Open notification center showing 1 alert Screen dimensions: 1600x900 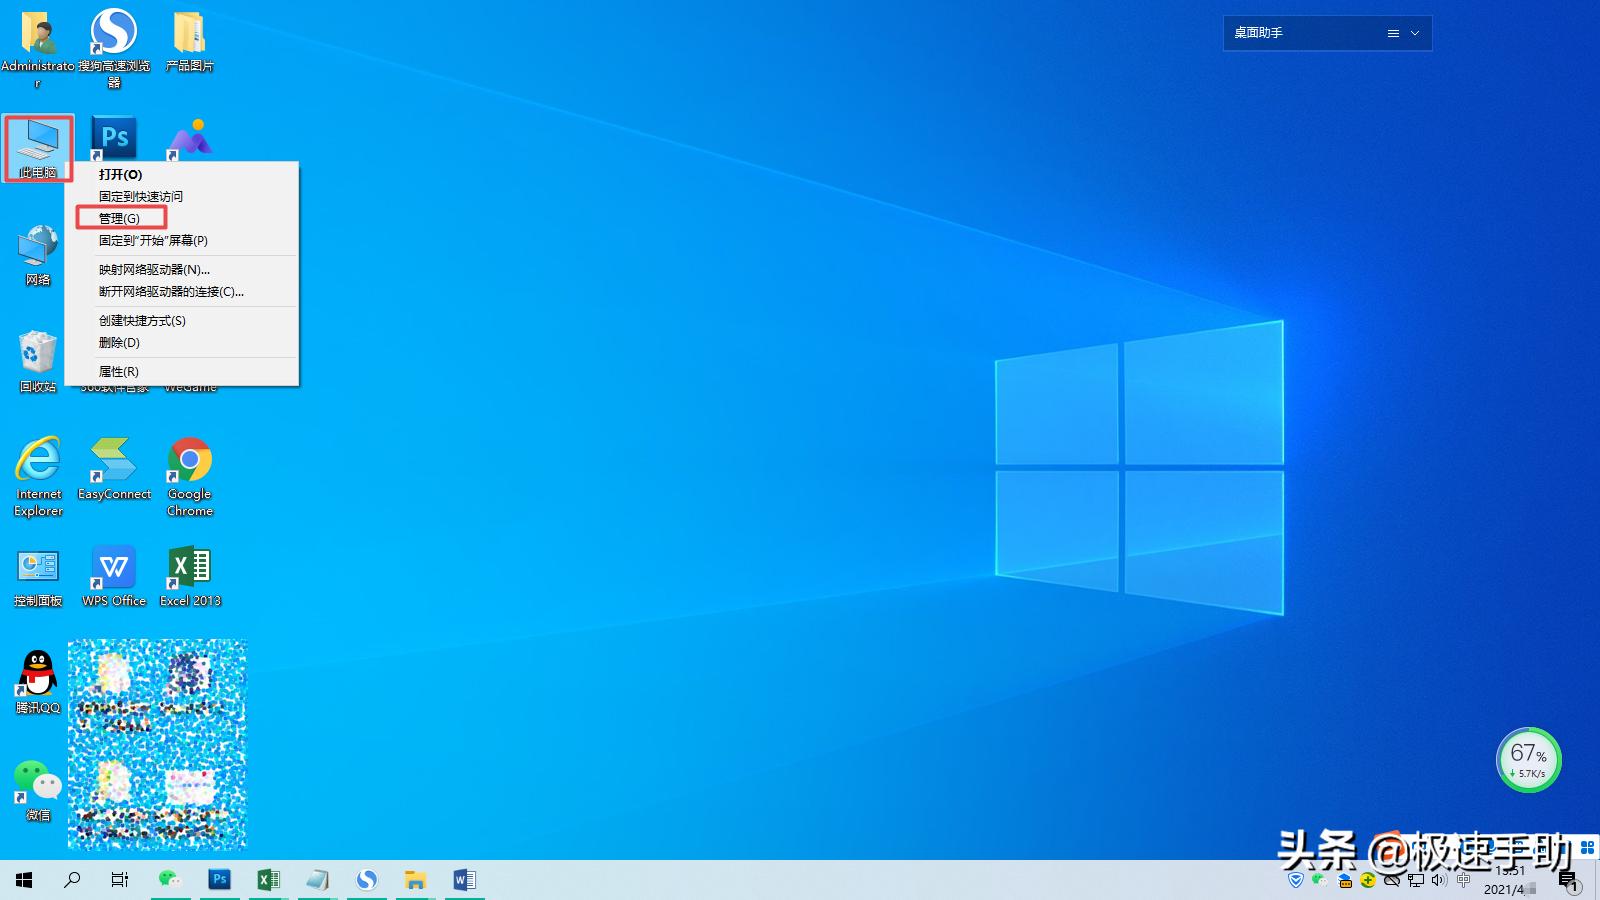(x=1567, y=881)
